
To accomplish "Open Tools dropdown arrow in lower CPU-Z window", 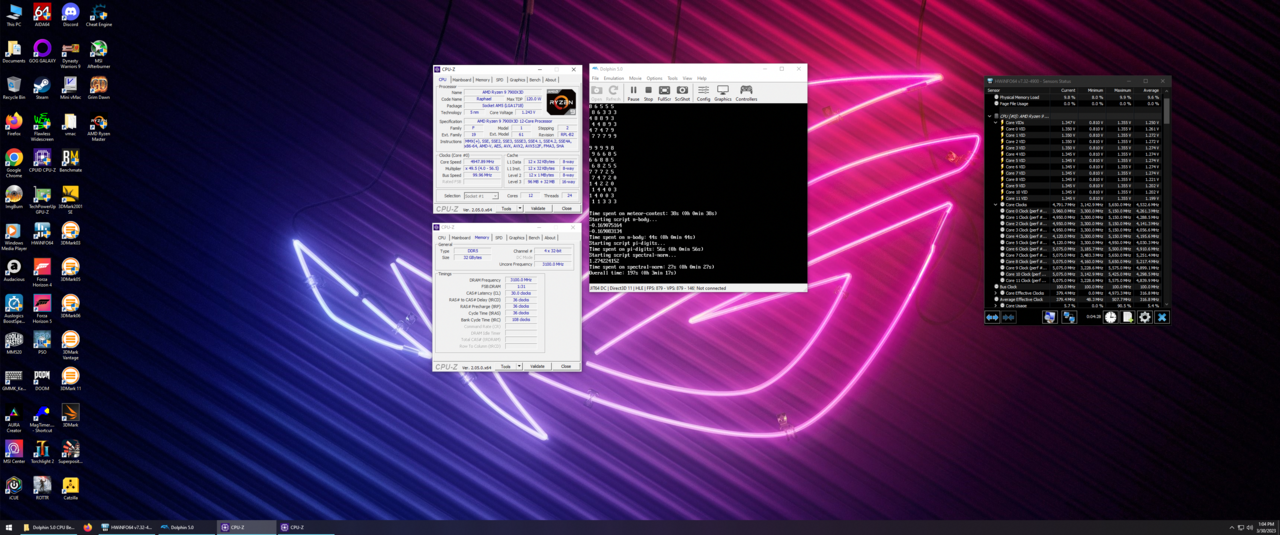I will pyautogui.click(x=519, y=366).
